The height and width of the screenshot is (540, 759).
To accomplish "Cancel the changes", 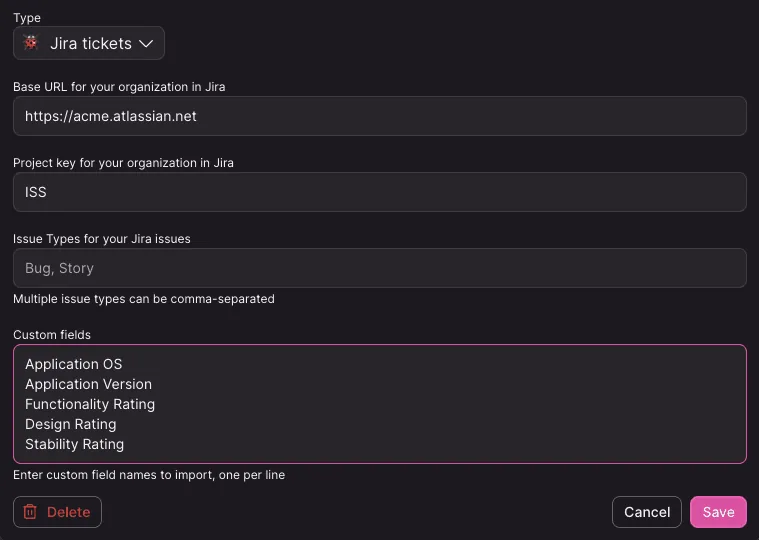I will (647, 512).
